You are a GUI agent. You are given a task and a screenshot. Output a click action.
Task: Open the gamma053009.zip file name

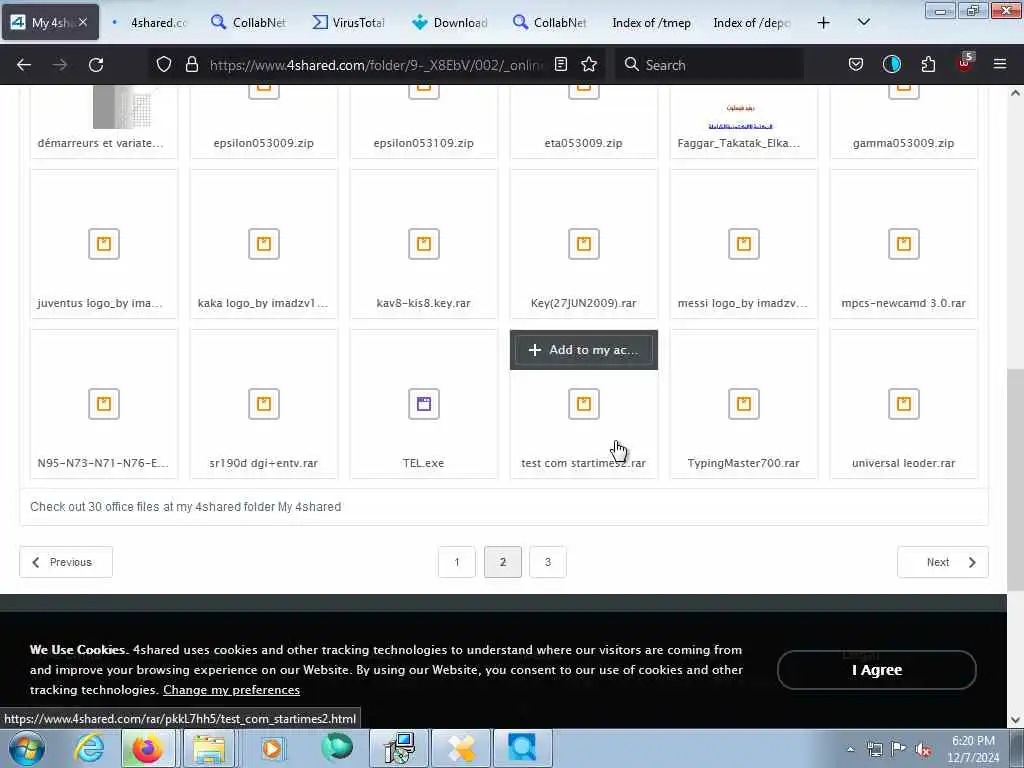[904, 143]
